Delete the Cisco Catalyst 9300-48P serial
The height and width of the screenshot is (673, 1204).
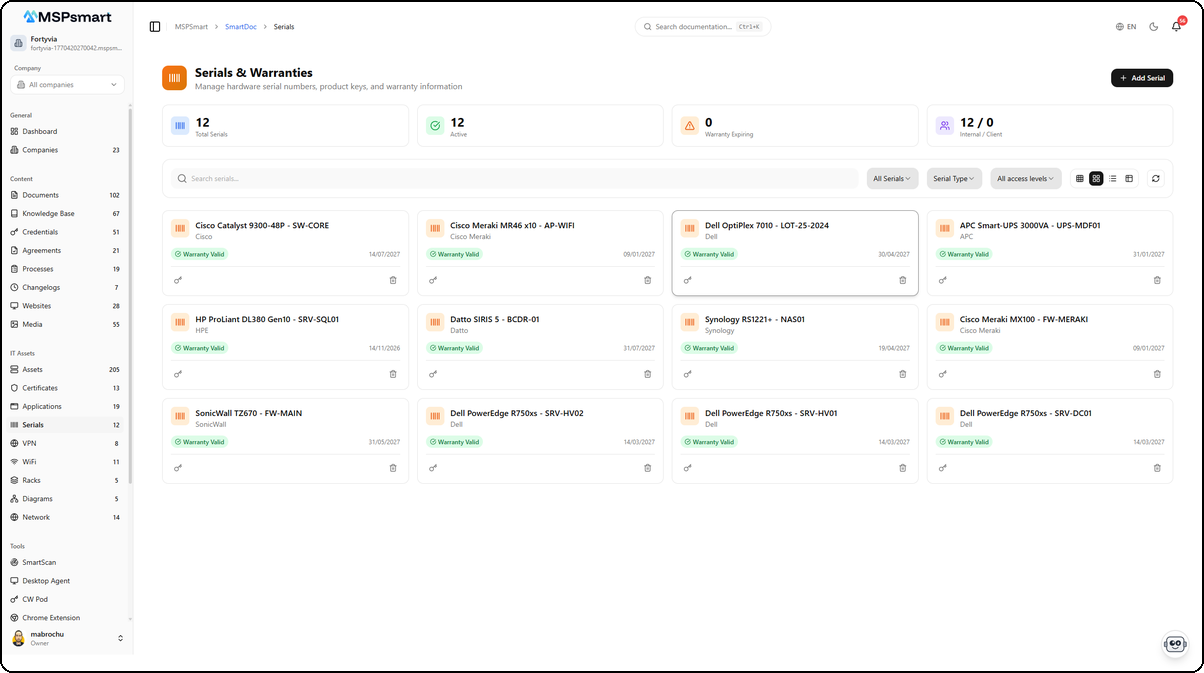[393, 280]
